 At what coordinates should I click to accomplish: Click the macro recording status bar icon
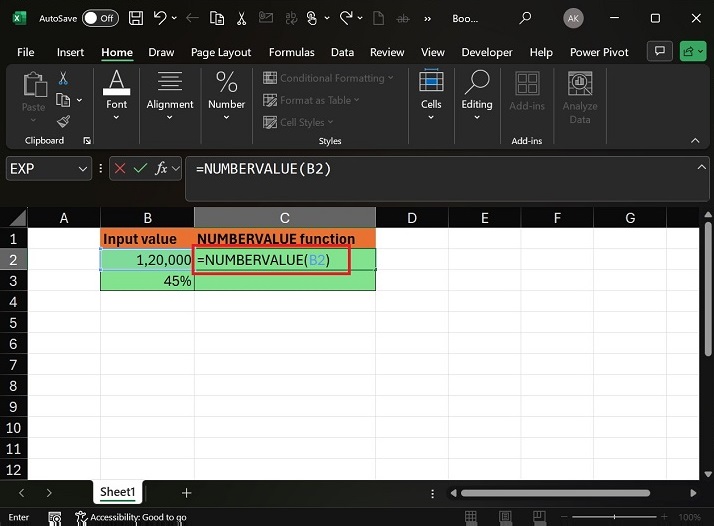(x=55, y=518)
